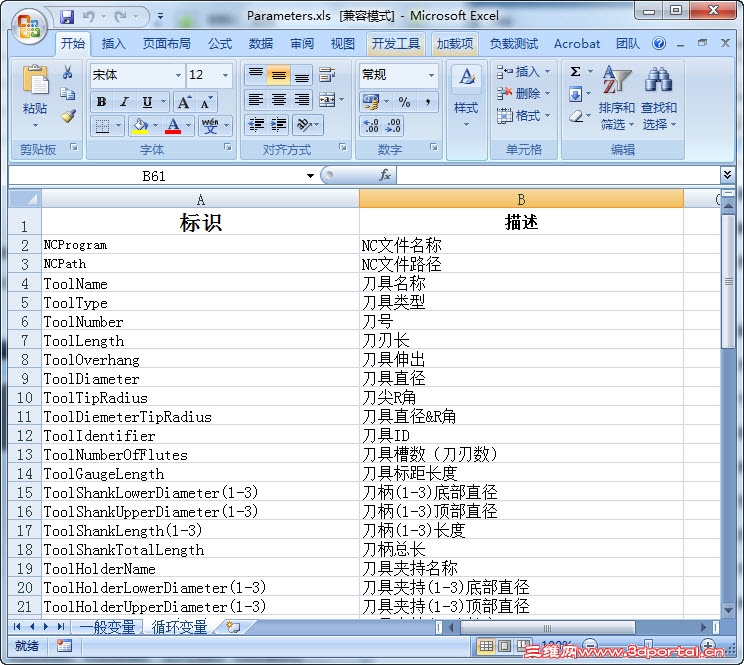Copy selection with the copy icon
Viewport: 744px width, 665px height.
pyautogui.click(x=68, y=94)
